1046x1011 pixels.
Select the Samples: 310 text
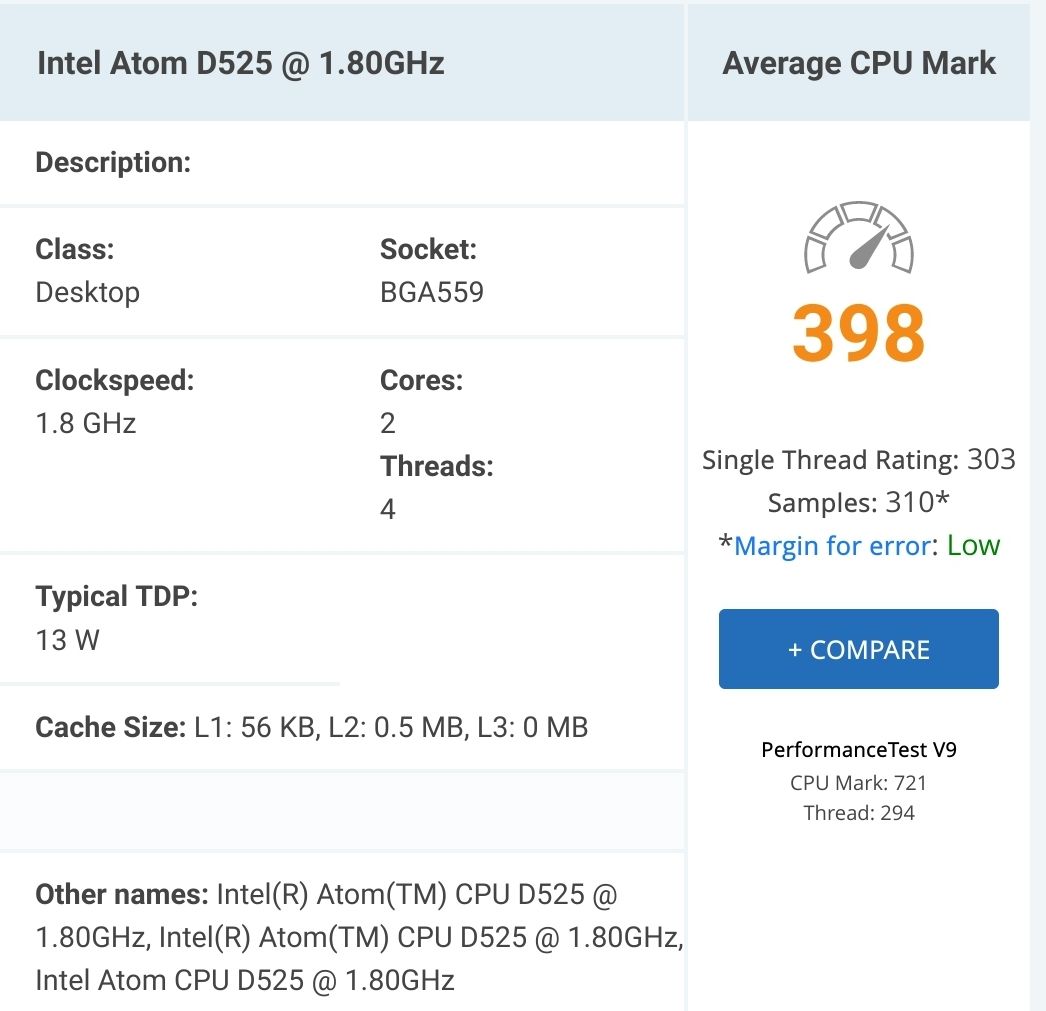click(x=858, y=502)
